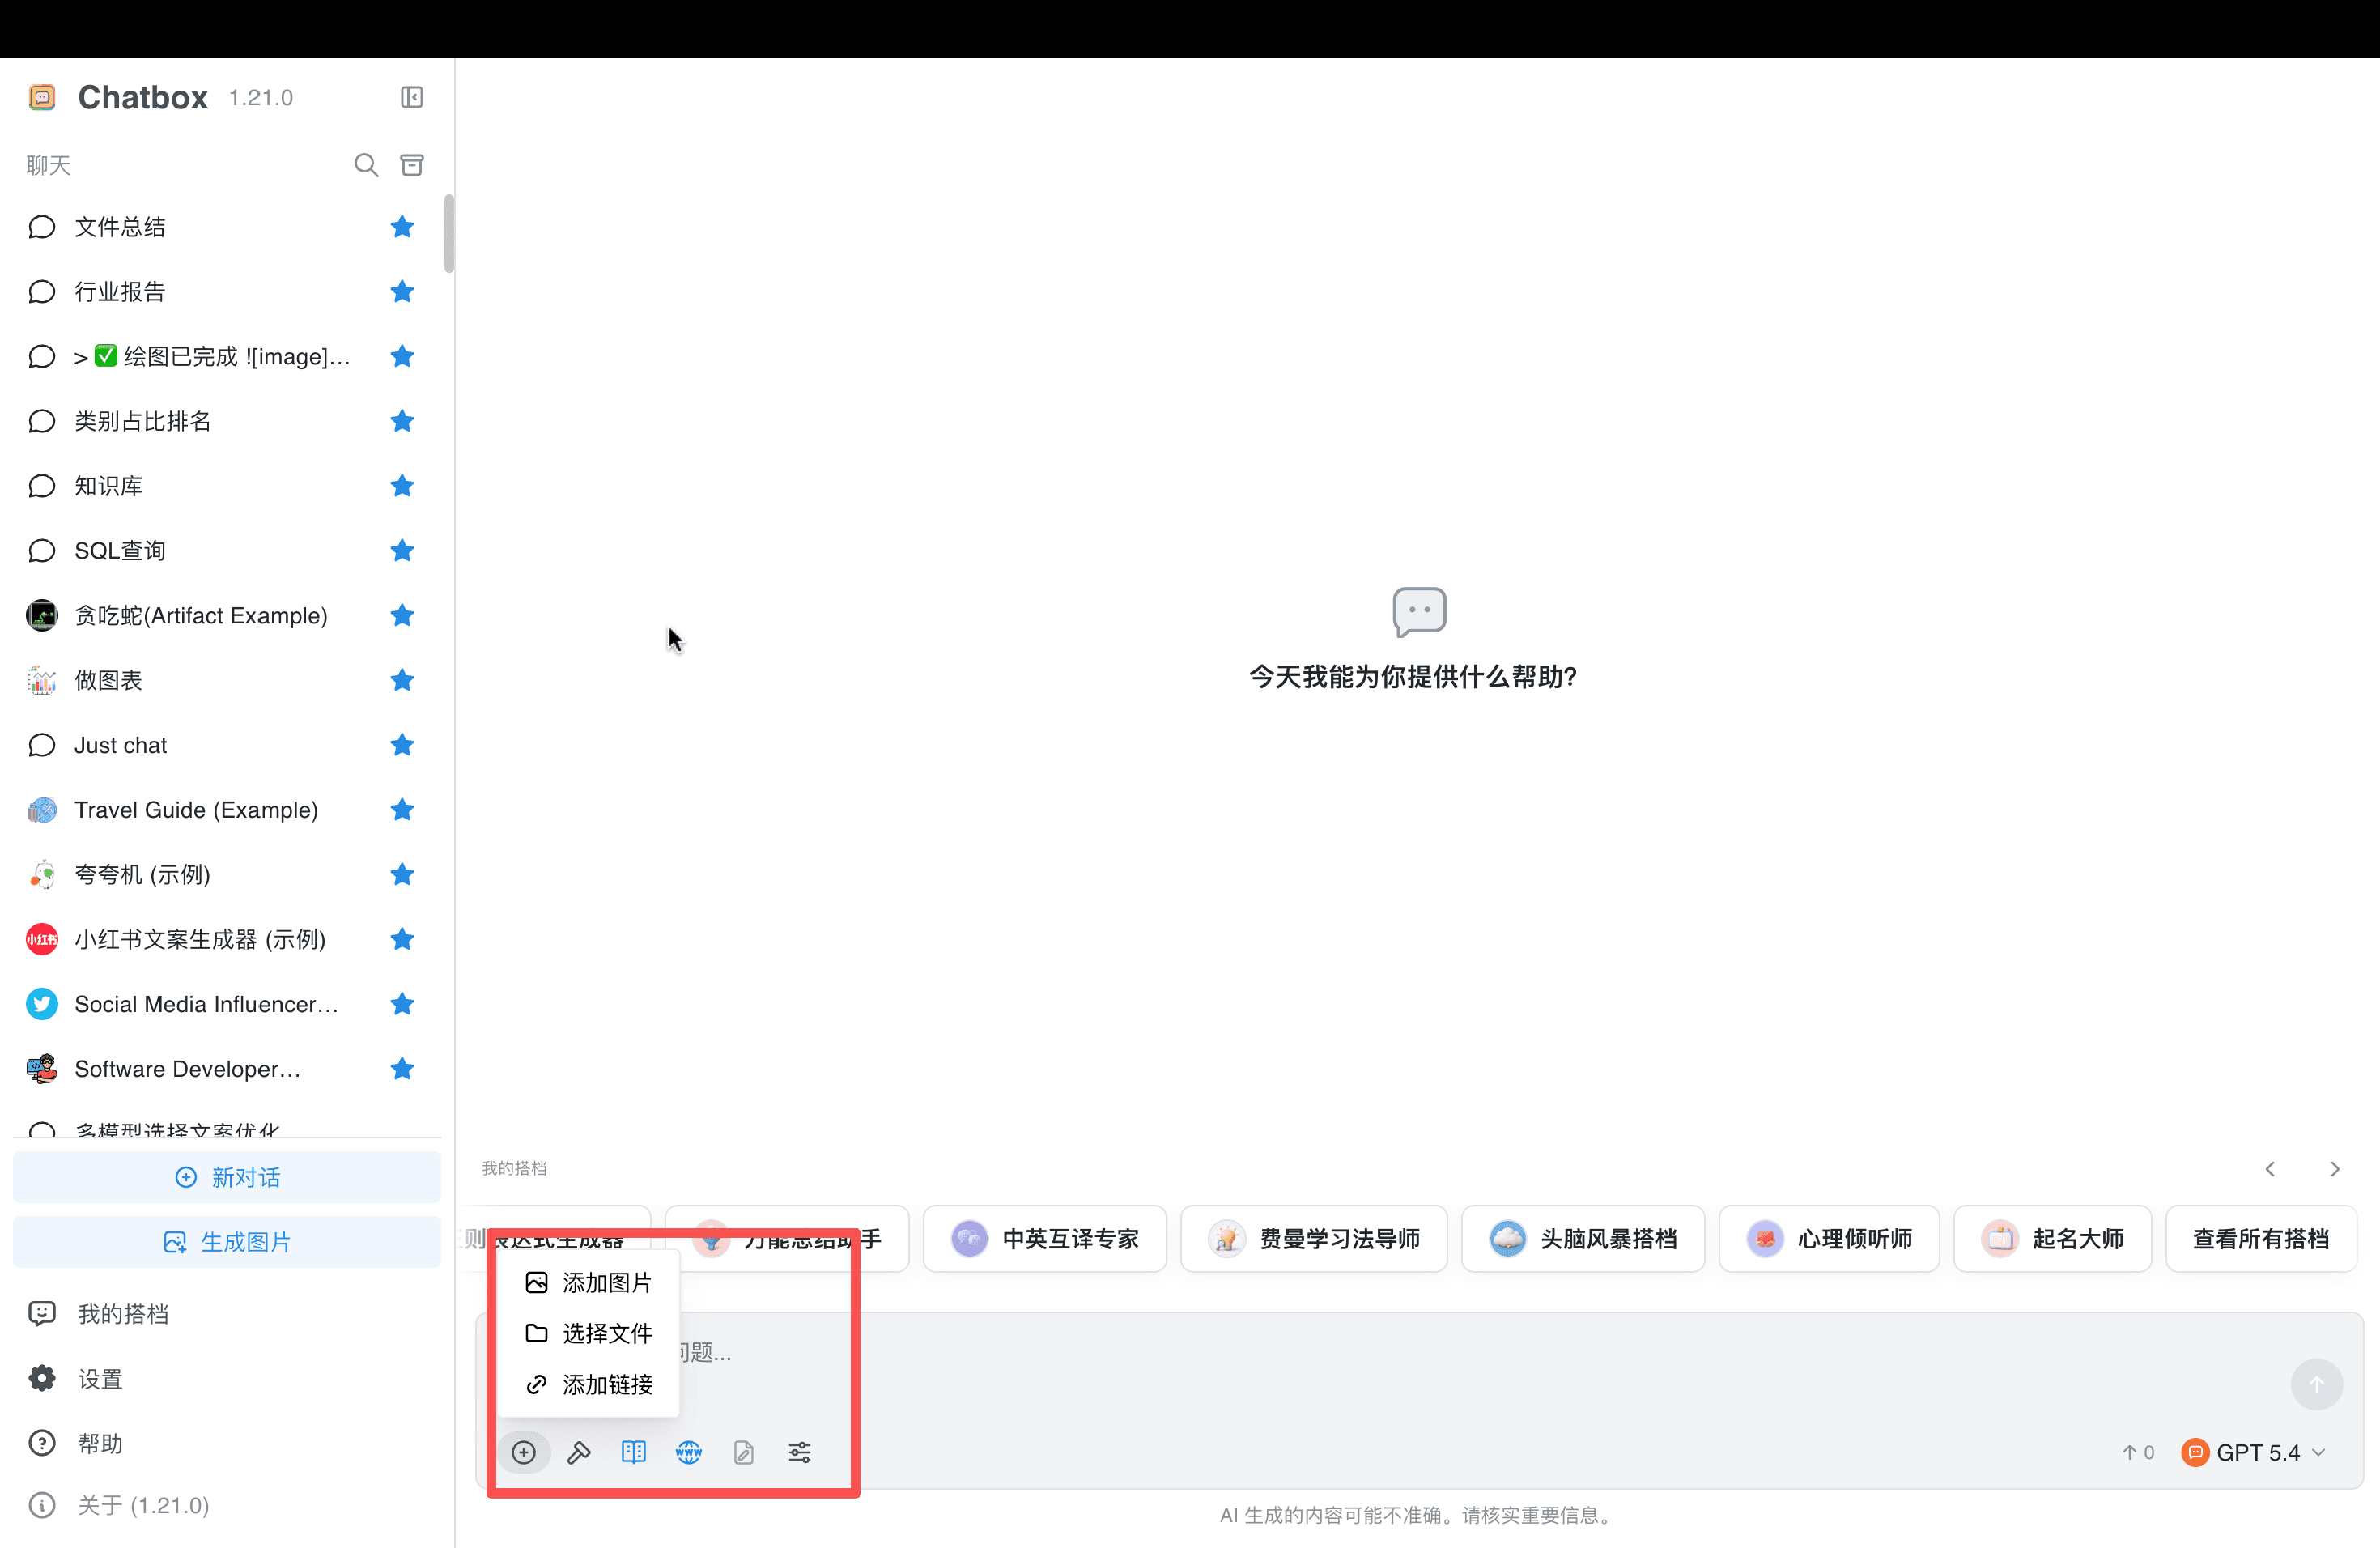Screen dimensions: 2380x1548
Task: Click the 生成图片 button
Action: (x=227, y=1242)
